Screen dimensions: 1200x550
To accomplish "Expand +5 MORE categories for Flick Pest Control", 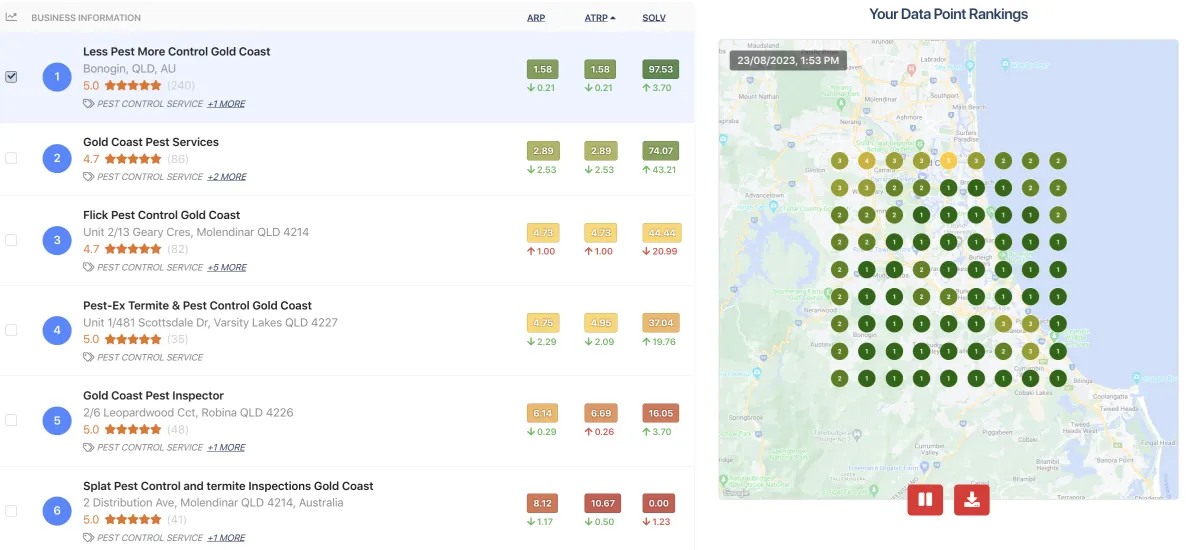I will (x=227, y=268).
